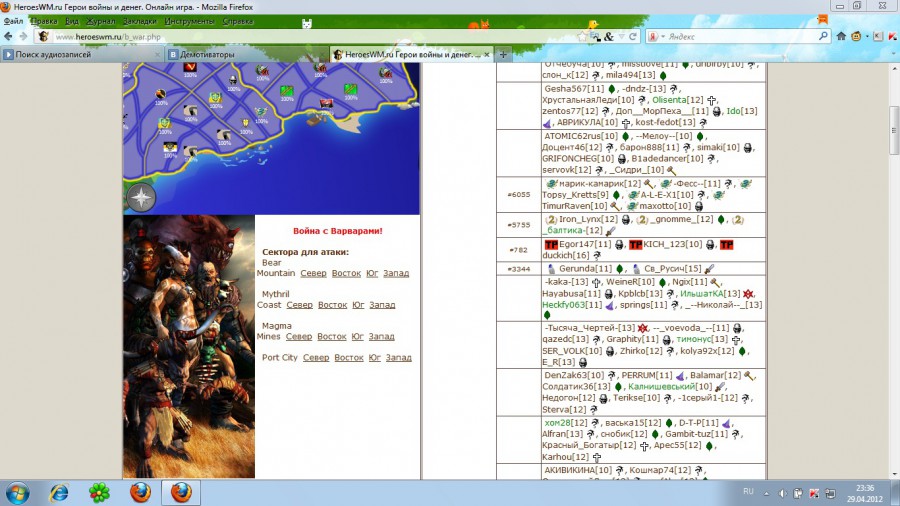Screen dimensions: 900x506
Task: Click the clan badge icon before Iron_Lynx
Action: coord(551,220)
